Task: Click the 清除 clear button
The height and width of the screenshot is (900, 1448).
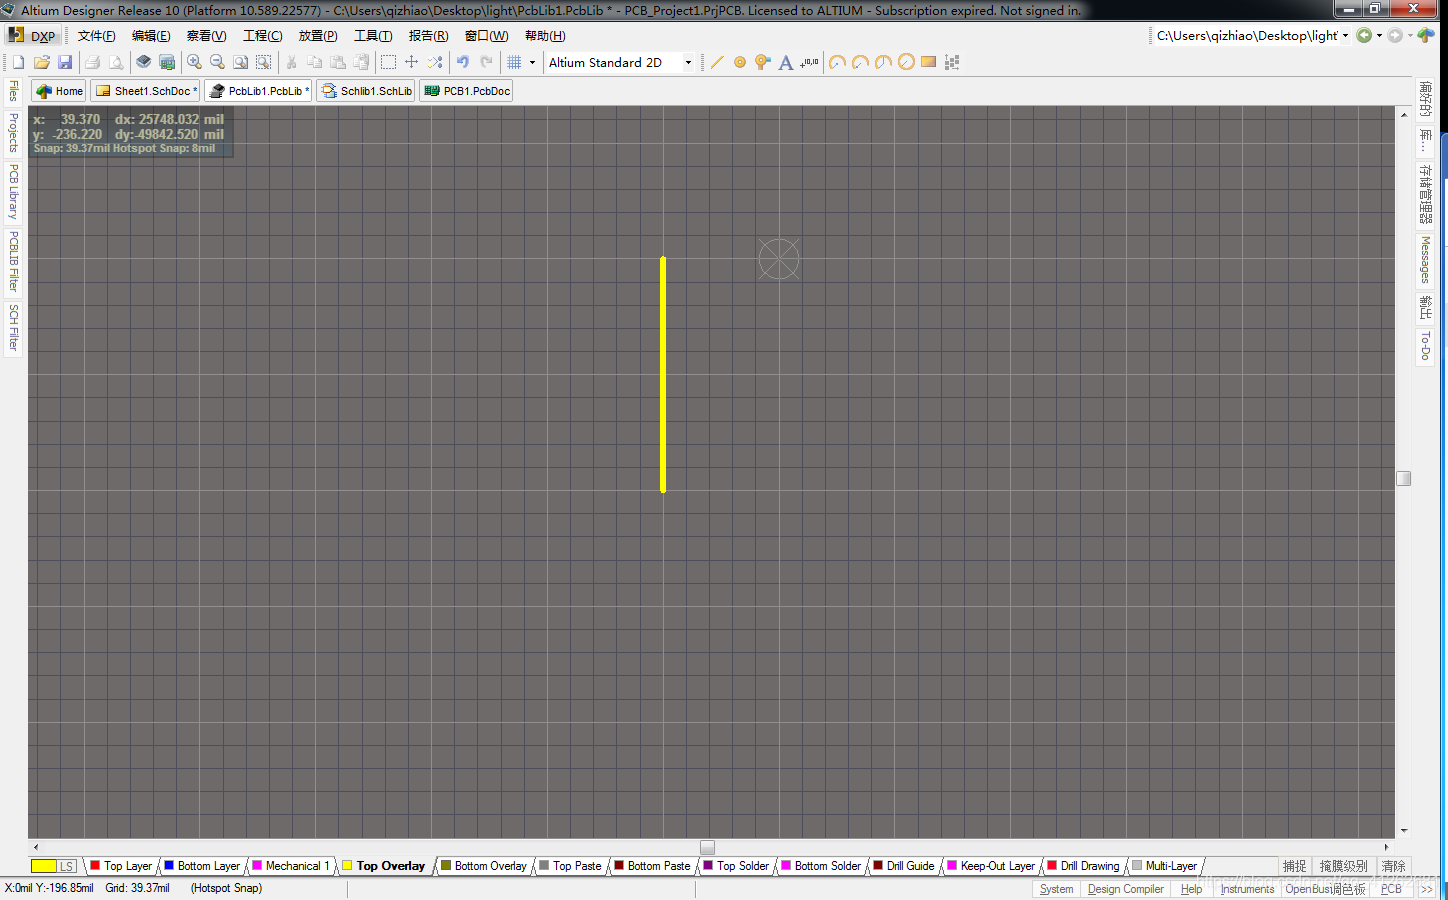Action: (x=1393, y=866)
